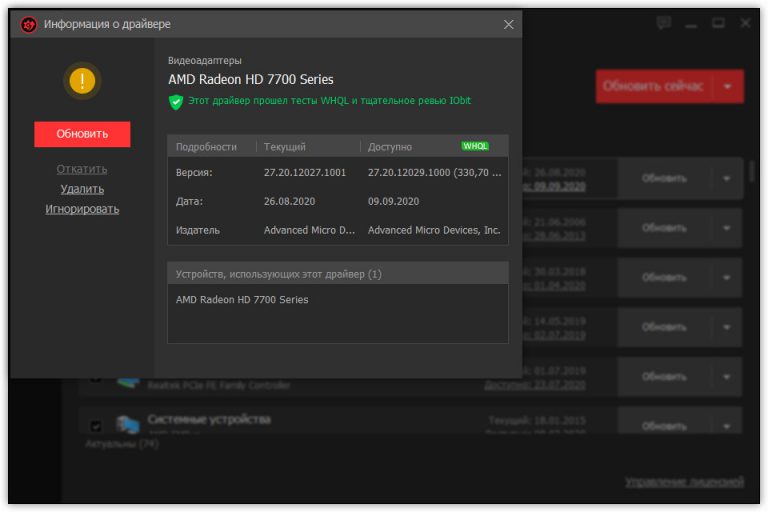This screenshot has width=768, height=512.
Task: Click Обновить button in Системные устройства row
Action: [664, 426]
